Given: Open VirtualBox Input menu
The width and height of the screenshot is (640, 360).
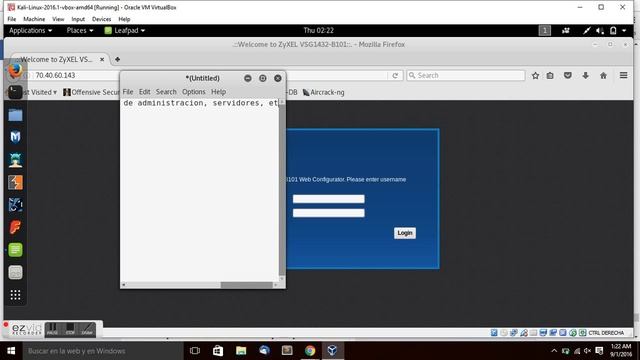Looking at the screenshot, I should pos(78,19).
